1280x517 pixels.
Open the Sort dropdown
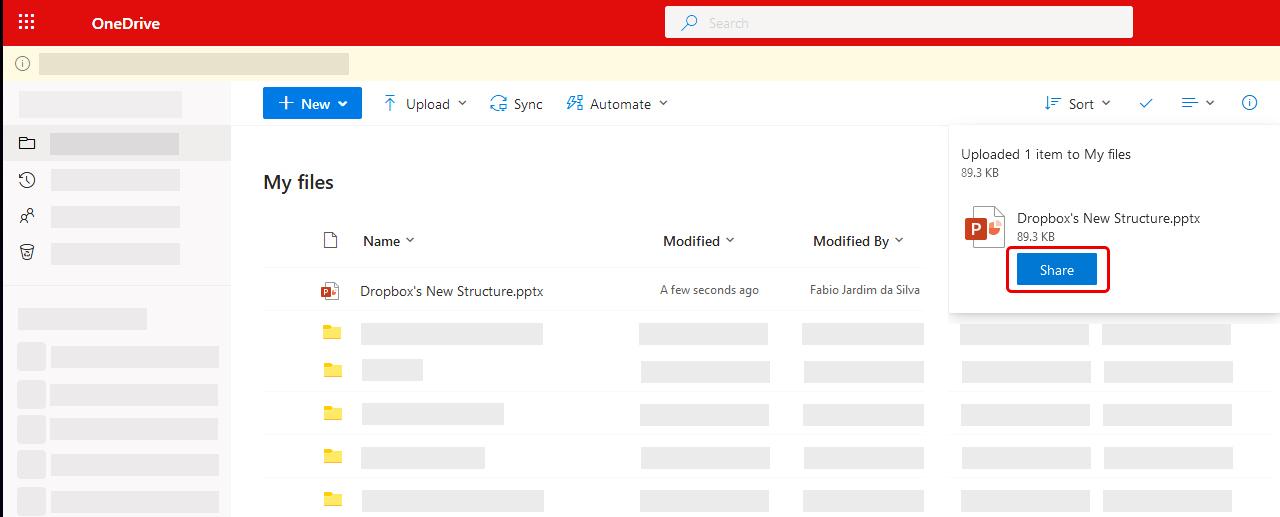click(x=1077, y=104)
